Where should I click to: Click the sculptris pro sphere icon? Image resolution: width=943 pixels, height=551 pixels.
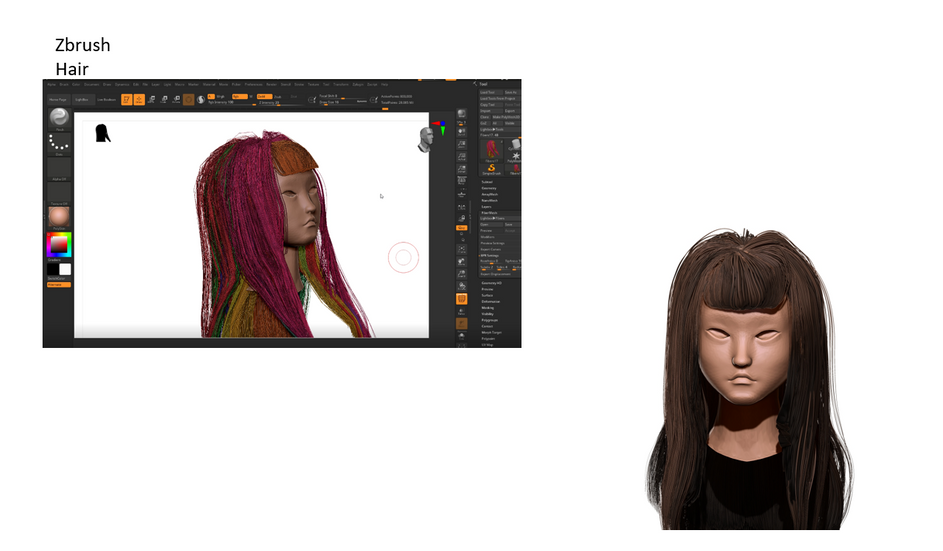coord(201,100)
